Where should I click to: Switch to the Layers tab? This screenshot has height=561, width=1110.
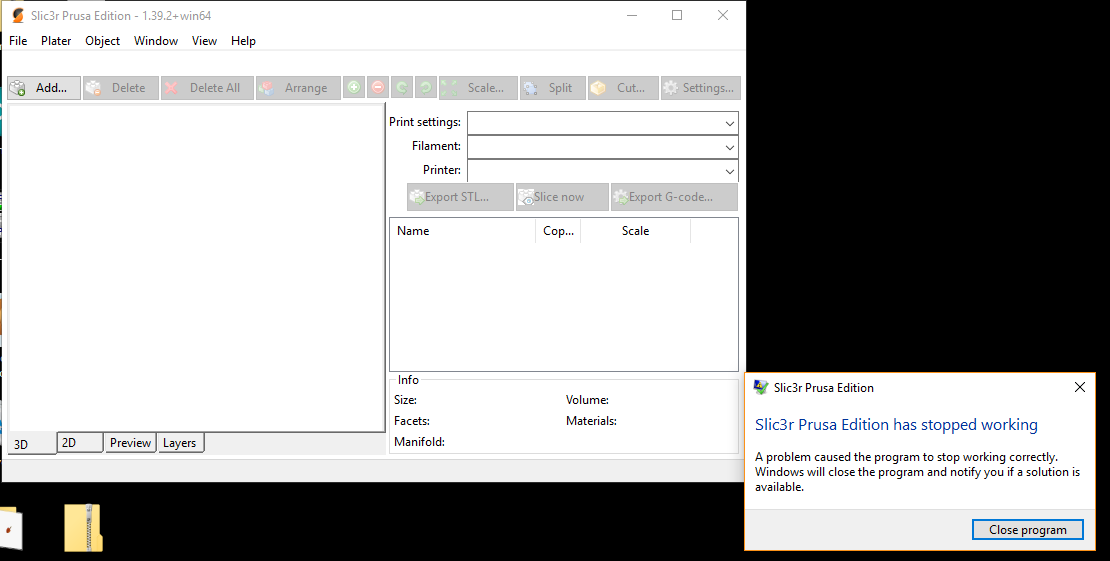(x=180, y=443)
